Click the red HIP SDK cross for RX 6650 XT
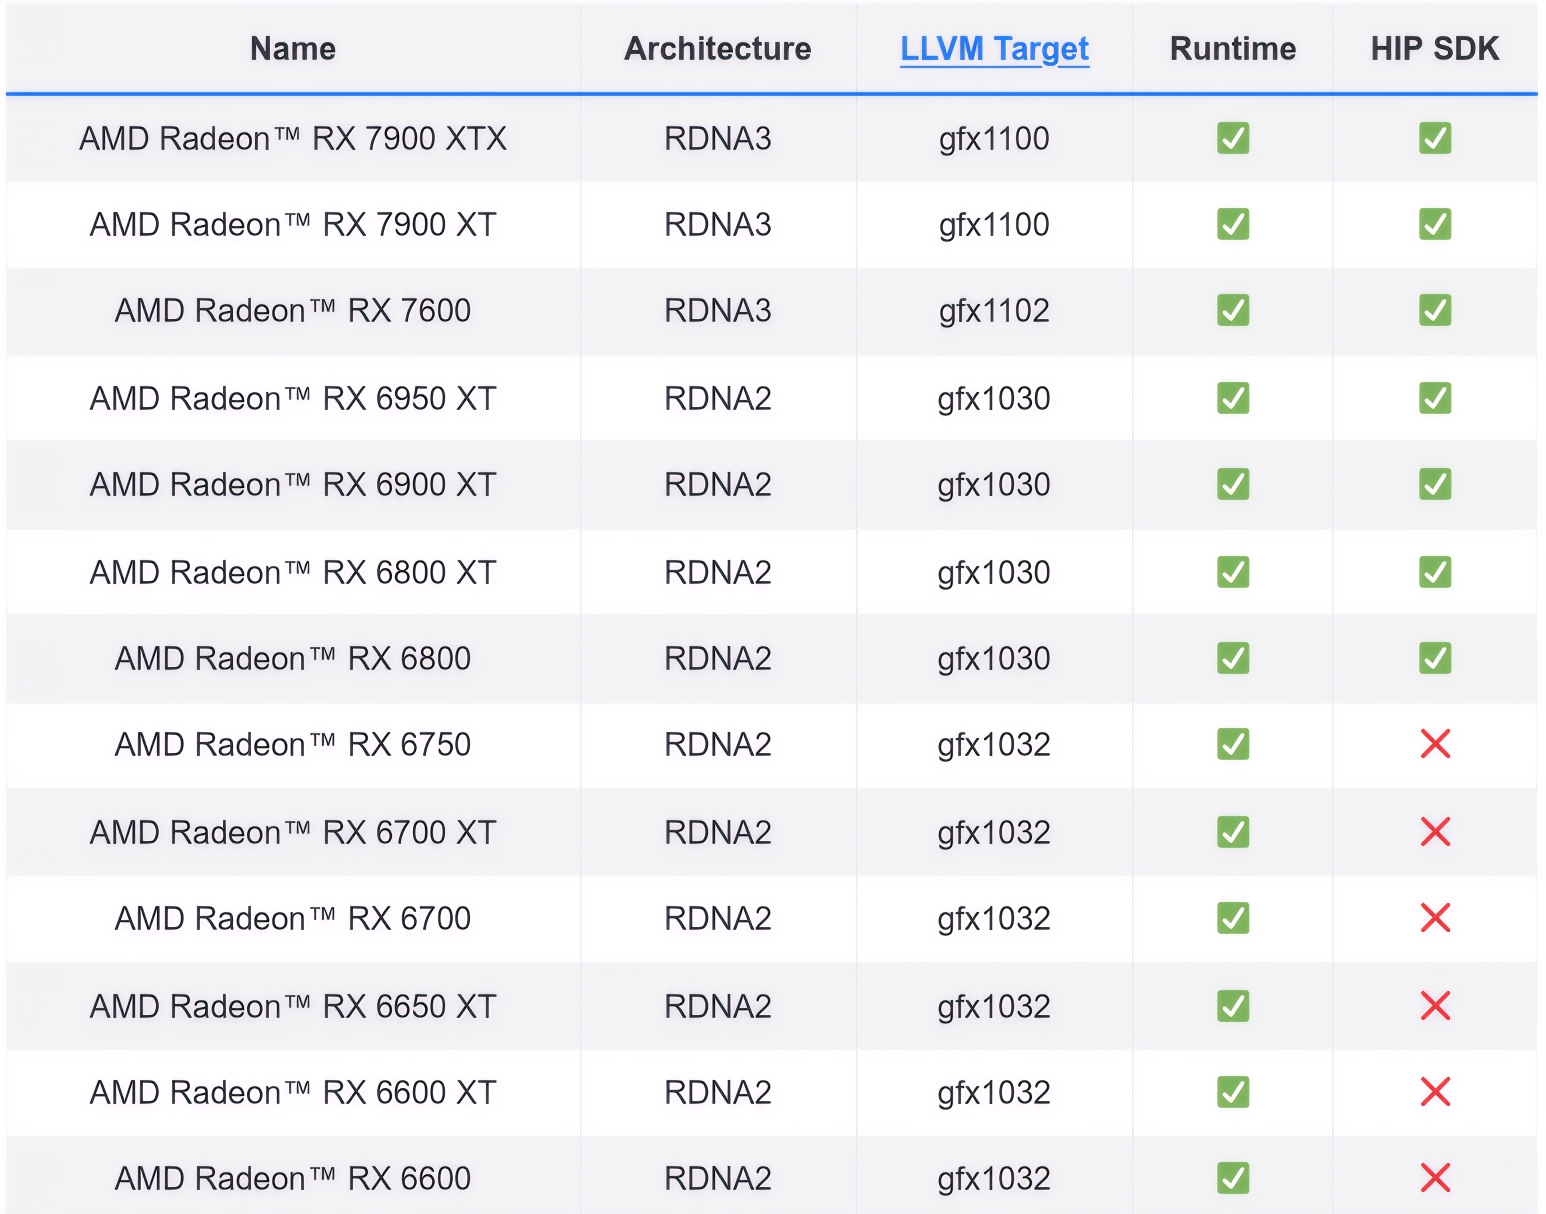The image size is (1546, 1214). click(x=1435, y=1006)
